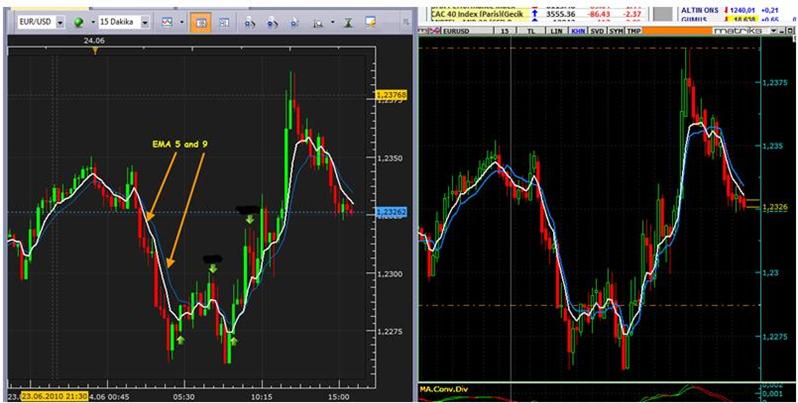798x403 pixels.
Task: Click the chart type icon
Action: [x=166, y=21]
